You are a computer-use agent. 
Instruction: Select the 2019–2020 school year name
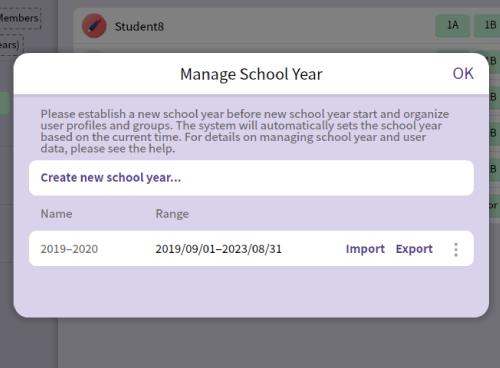69,249
